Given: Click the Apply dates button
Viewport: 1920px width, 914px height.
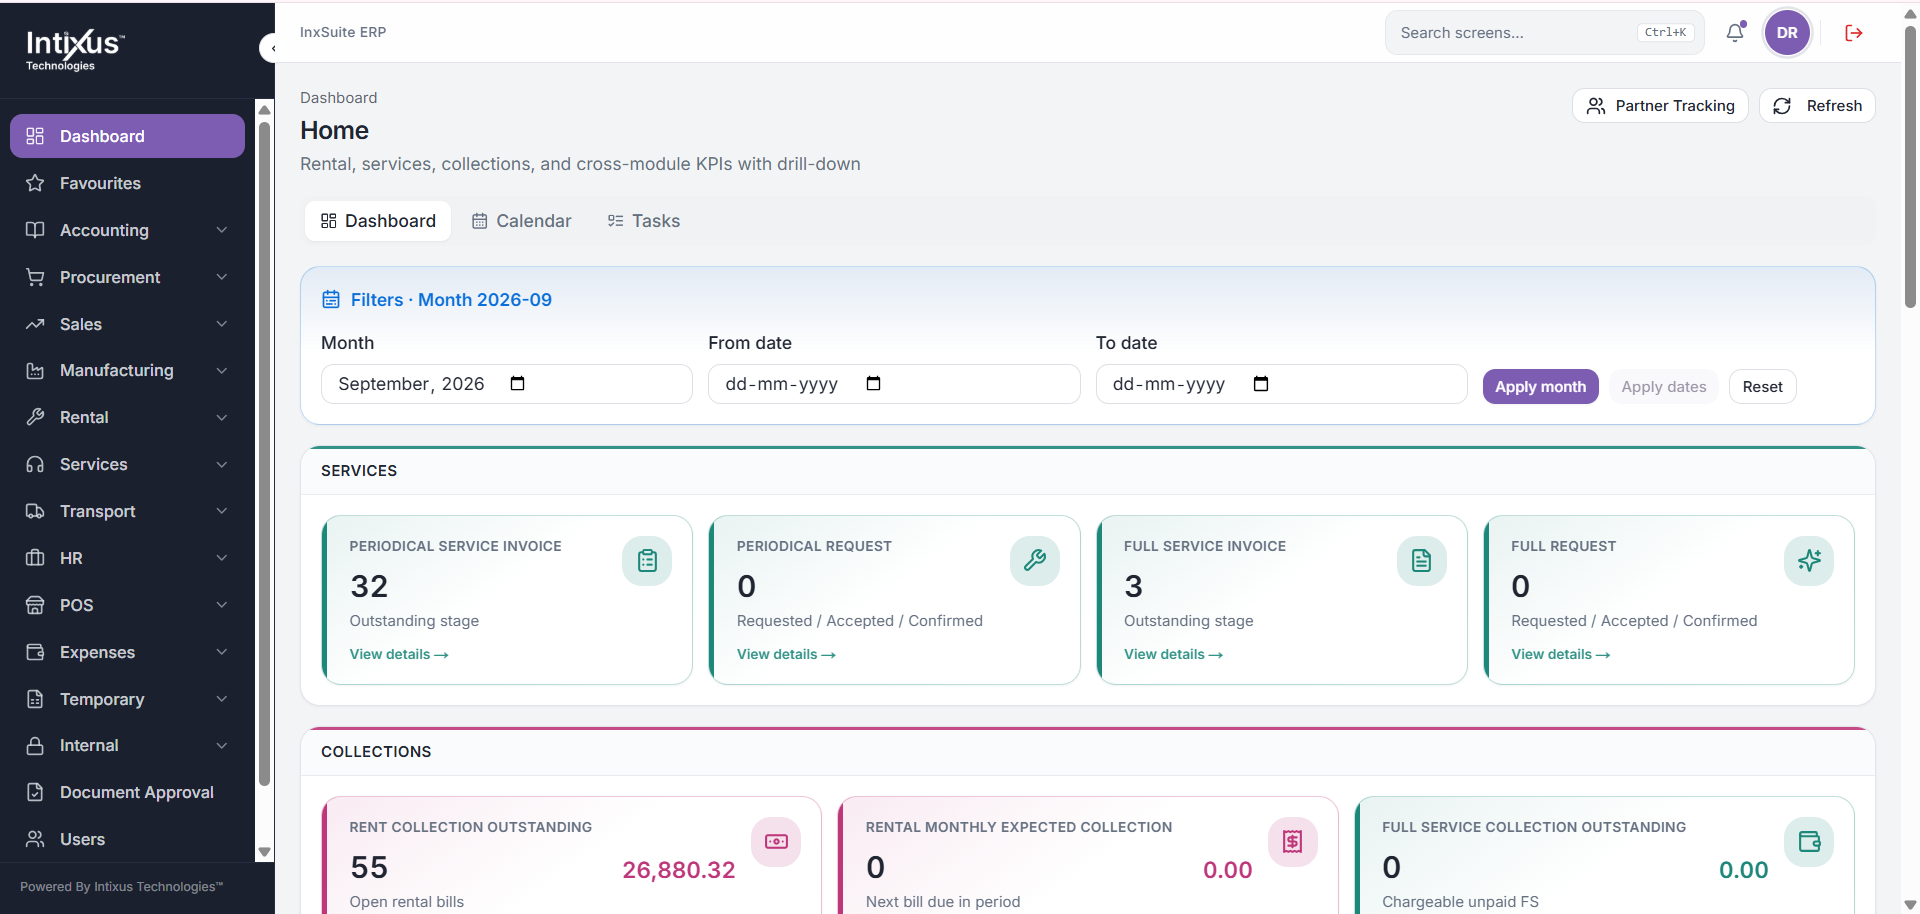Looking at the screenshot, I should click(1664, 387).
